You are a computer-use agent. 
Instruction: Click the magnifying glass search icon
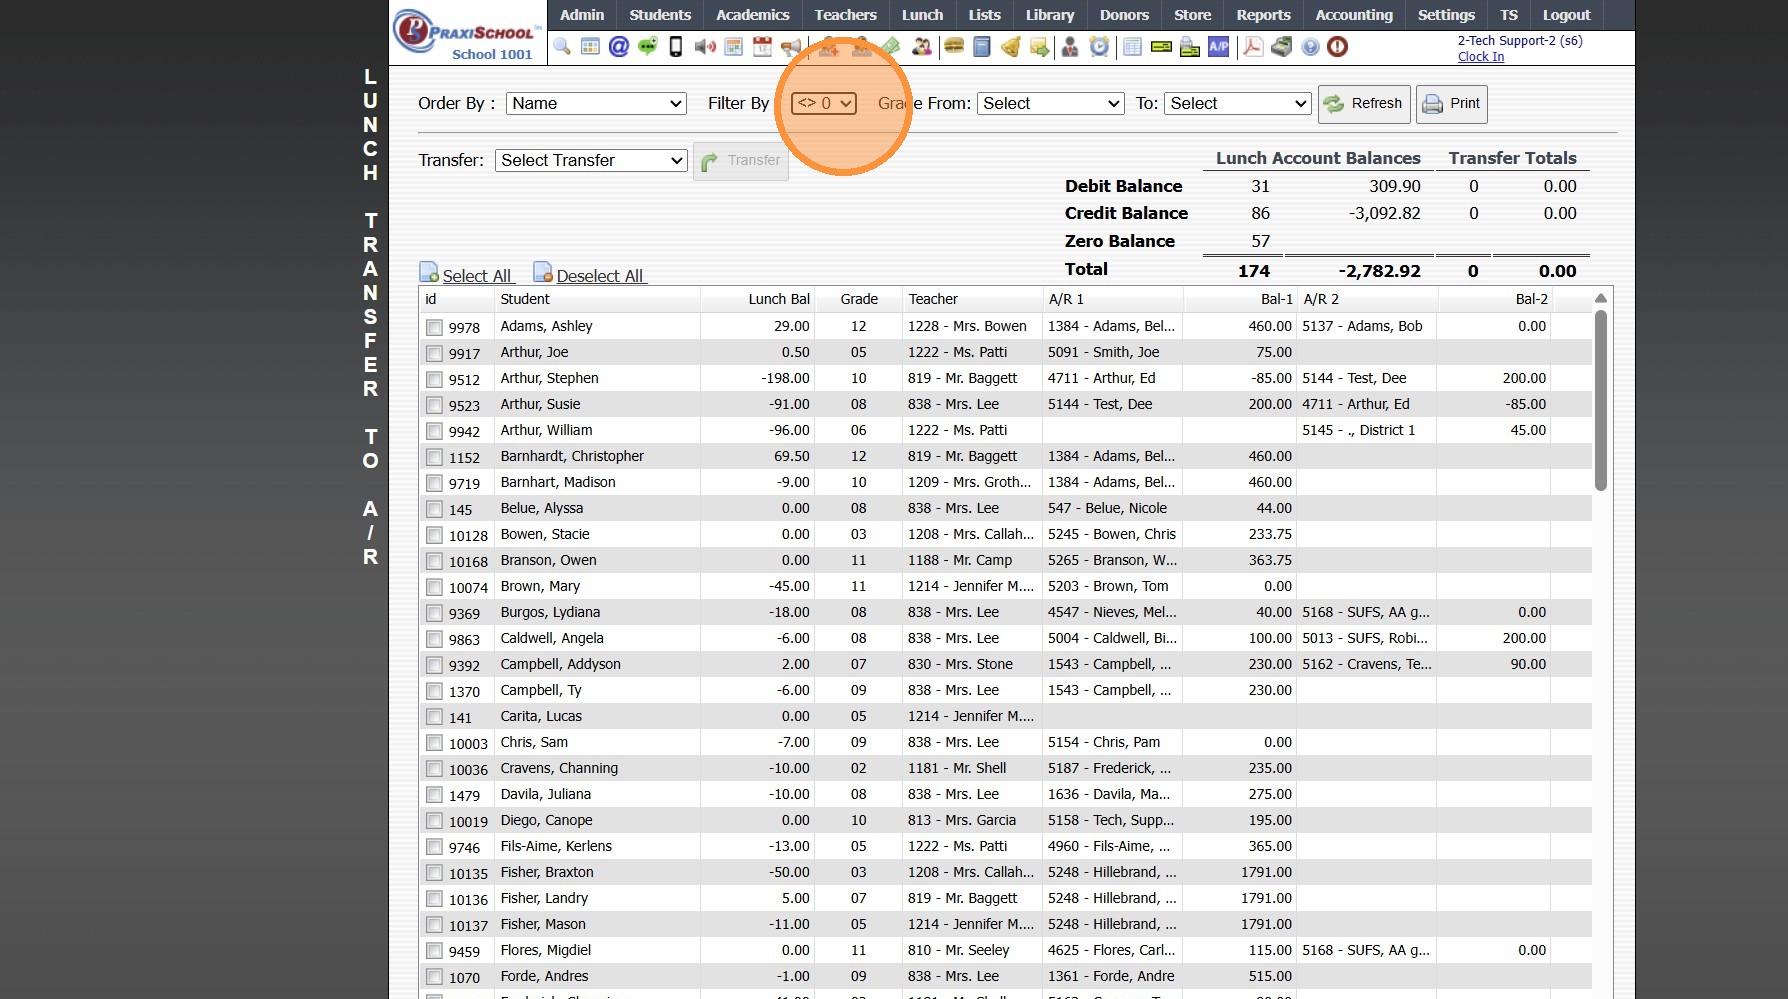tap(562, 47)
